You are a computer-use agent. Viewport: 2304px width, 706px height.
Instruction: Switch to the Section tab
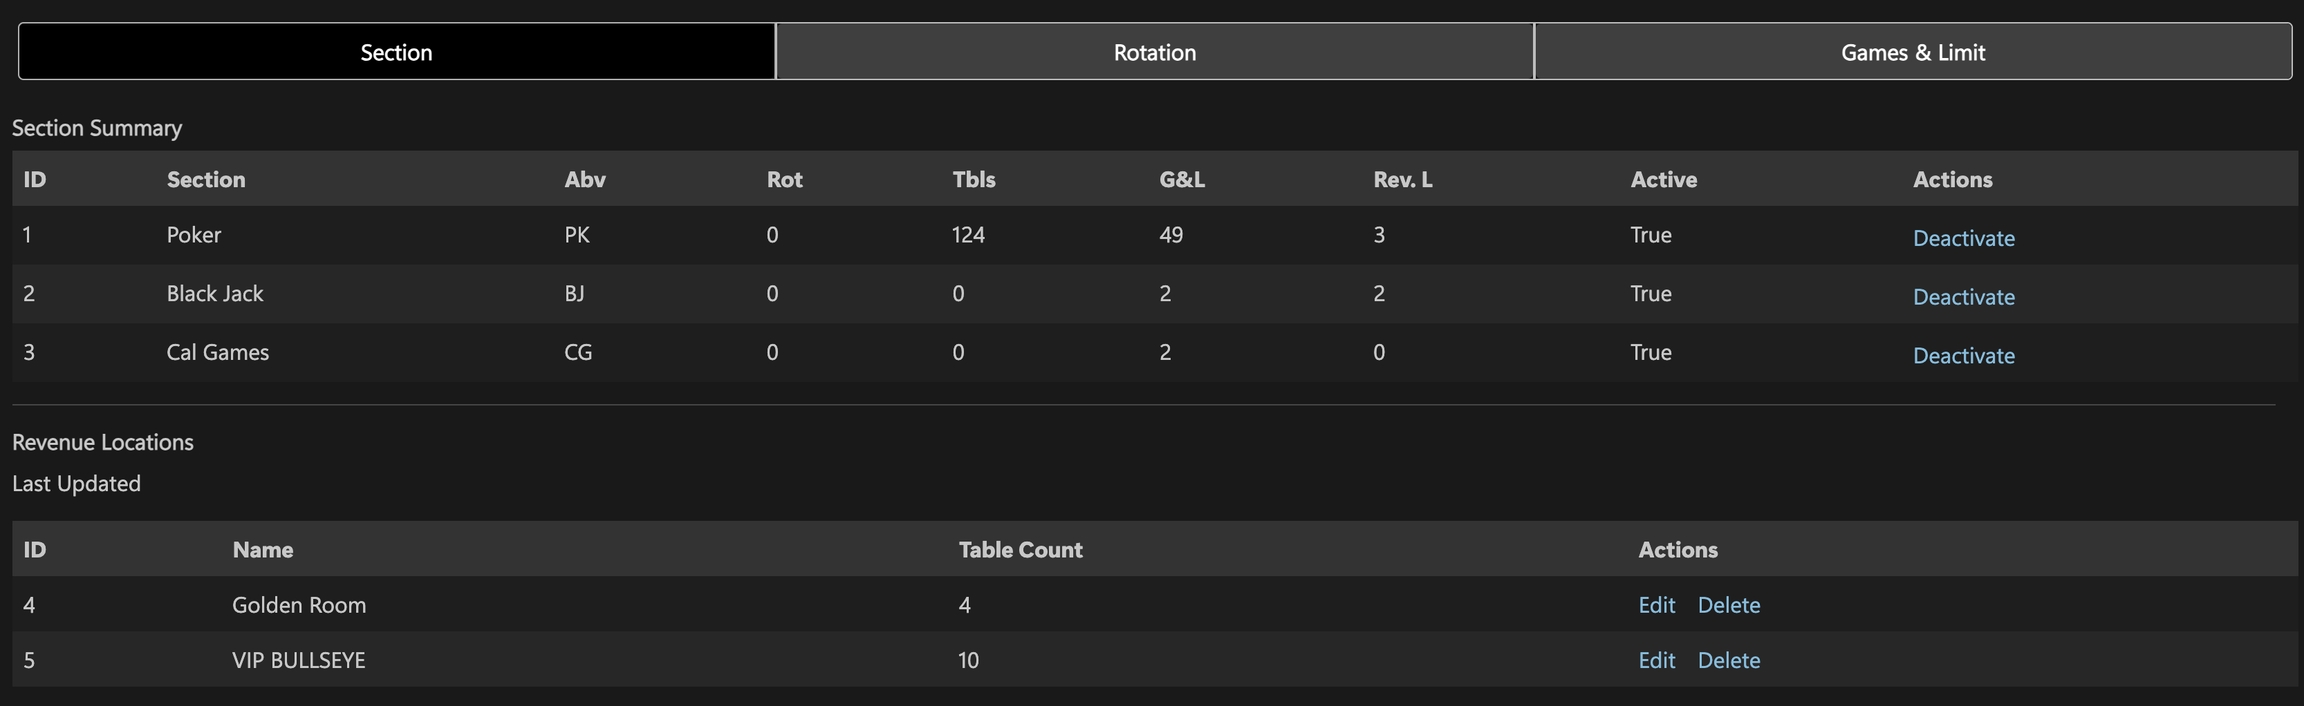click(396, 52)
